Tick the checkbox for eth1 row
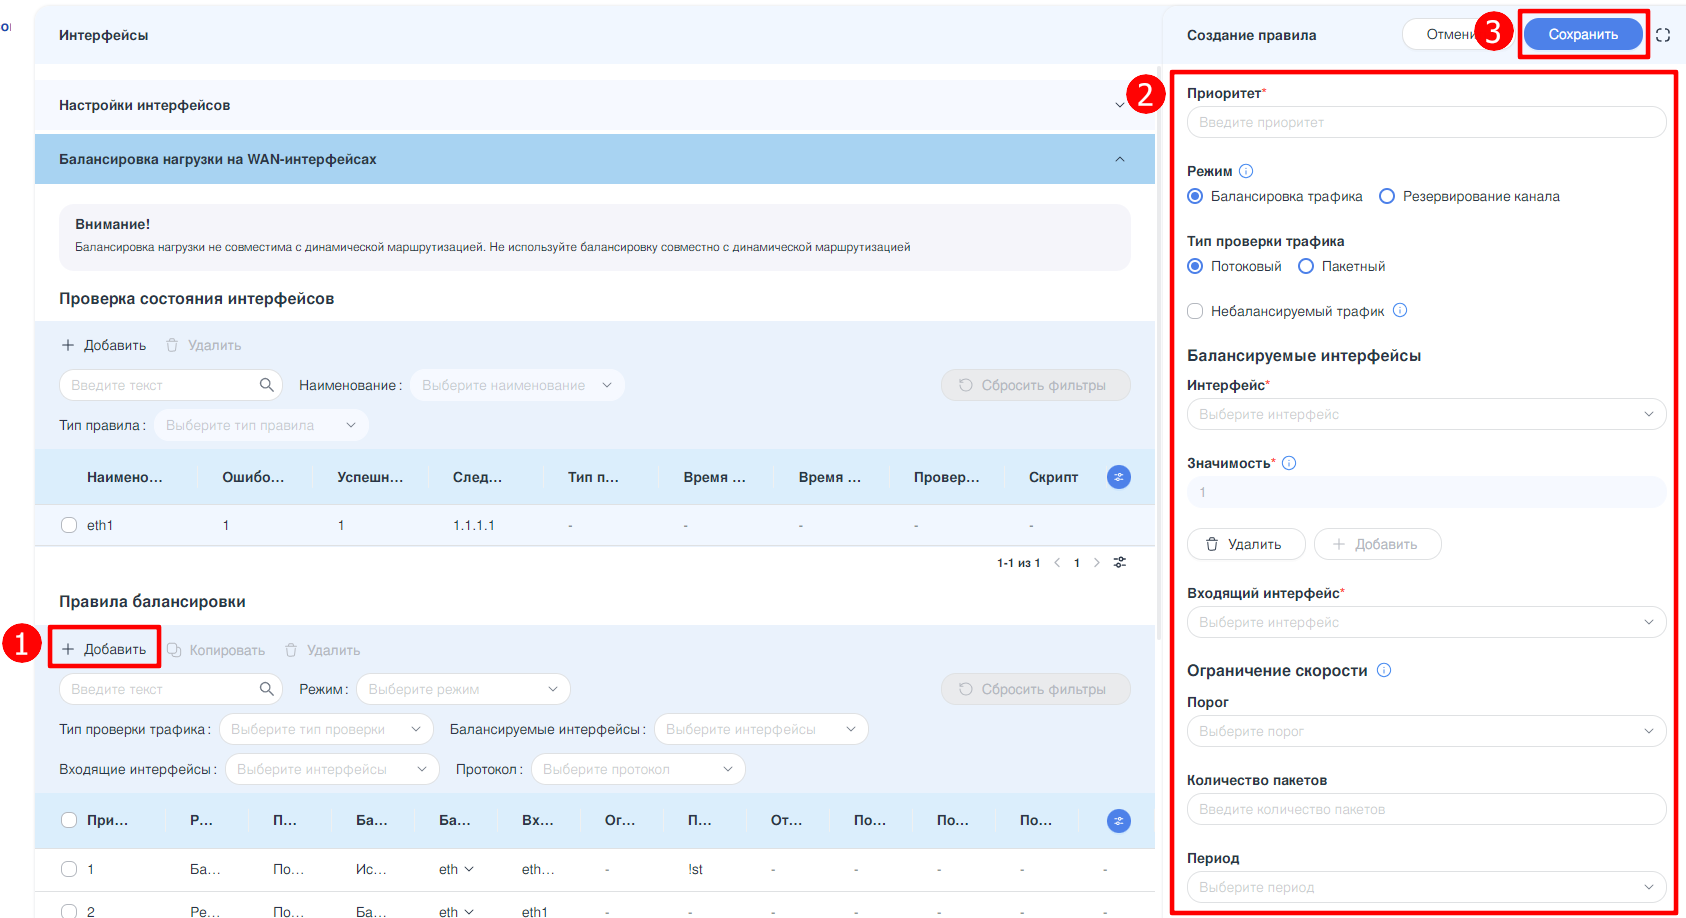Image resolution: width=1686 pixels, height=918 pixels. coord(69,525)
